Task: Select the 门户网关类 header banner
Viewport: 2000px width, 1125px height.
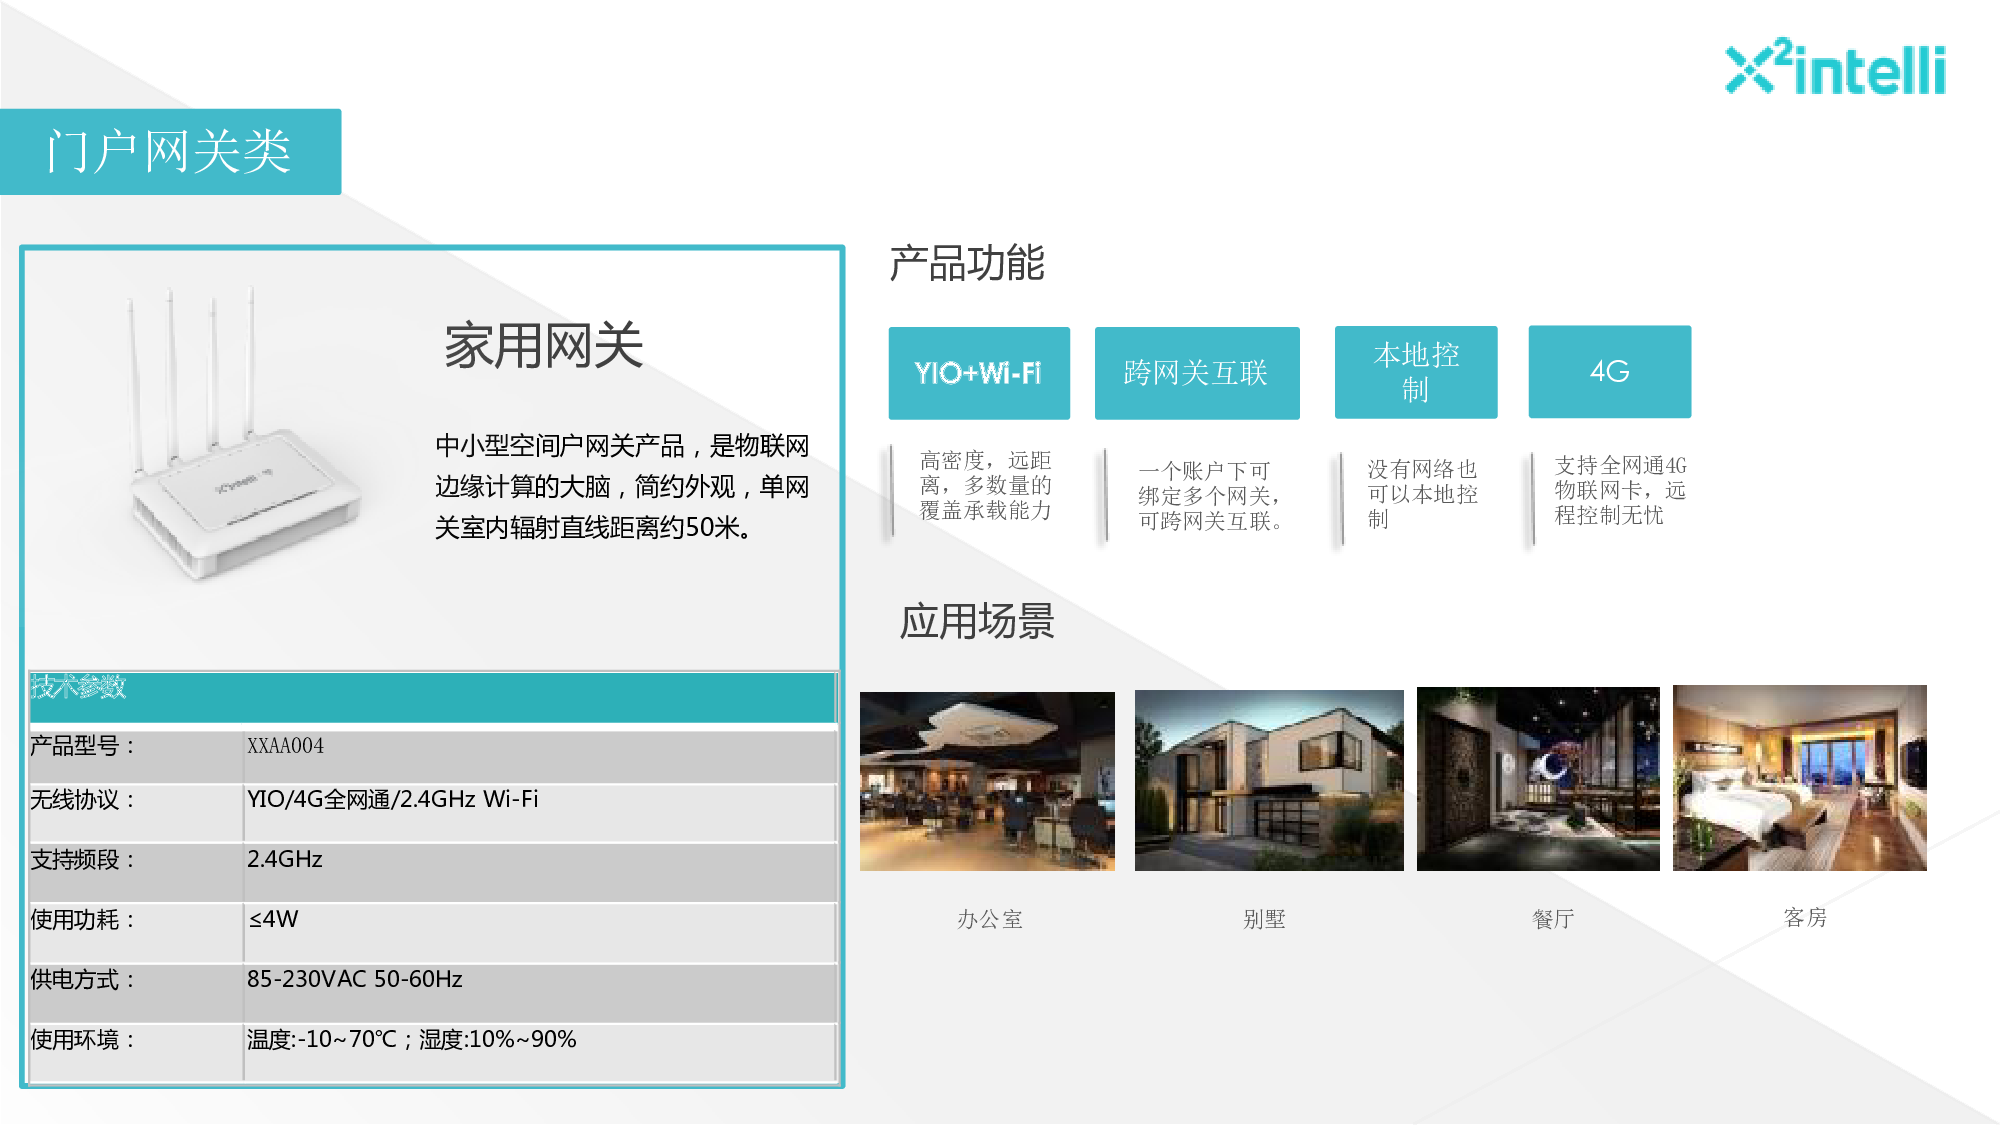Action: (170, 152)
